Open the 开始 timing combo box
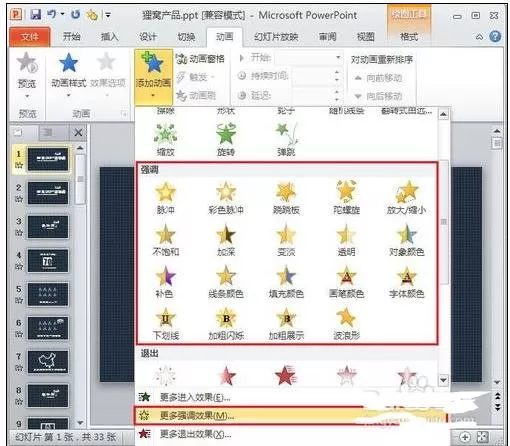 (x=309, y=58)
